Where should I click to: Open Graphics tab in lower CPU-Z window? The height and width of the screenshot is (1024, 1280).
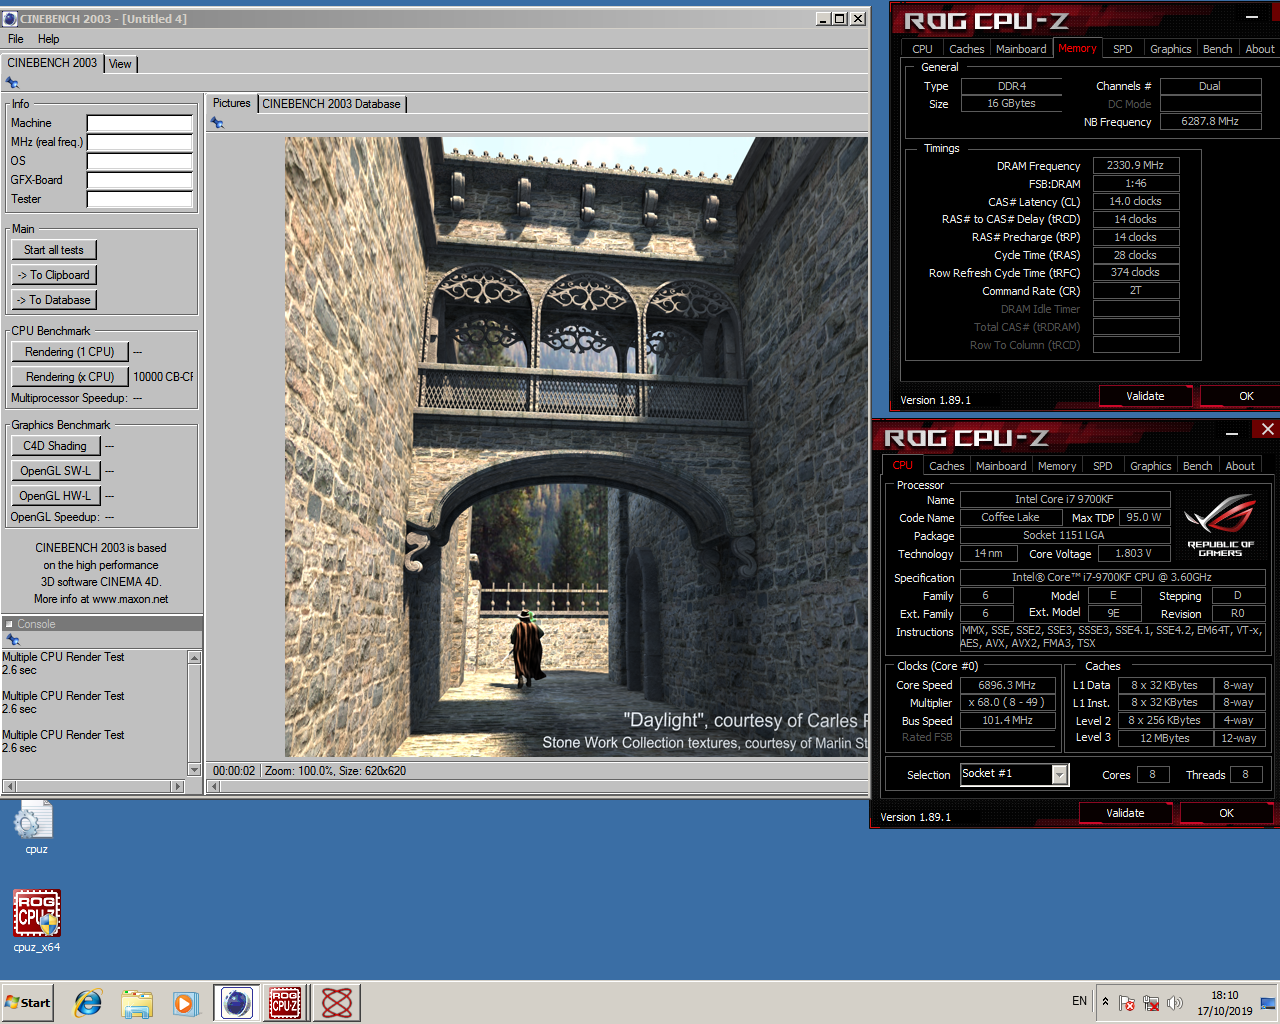[x=1151, y=466]
